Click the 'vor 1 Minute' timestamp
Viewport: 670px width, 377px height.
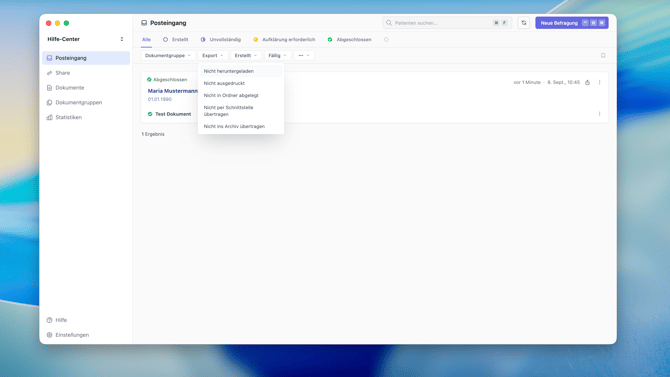527,82
